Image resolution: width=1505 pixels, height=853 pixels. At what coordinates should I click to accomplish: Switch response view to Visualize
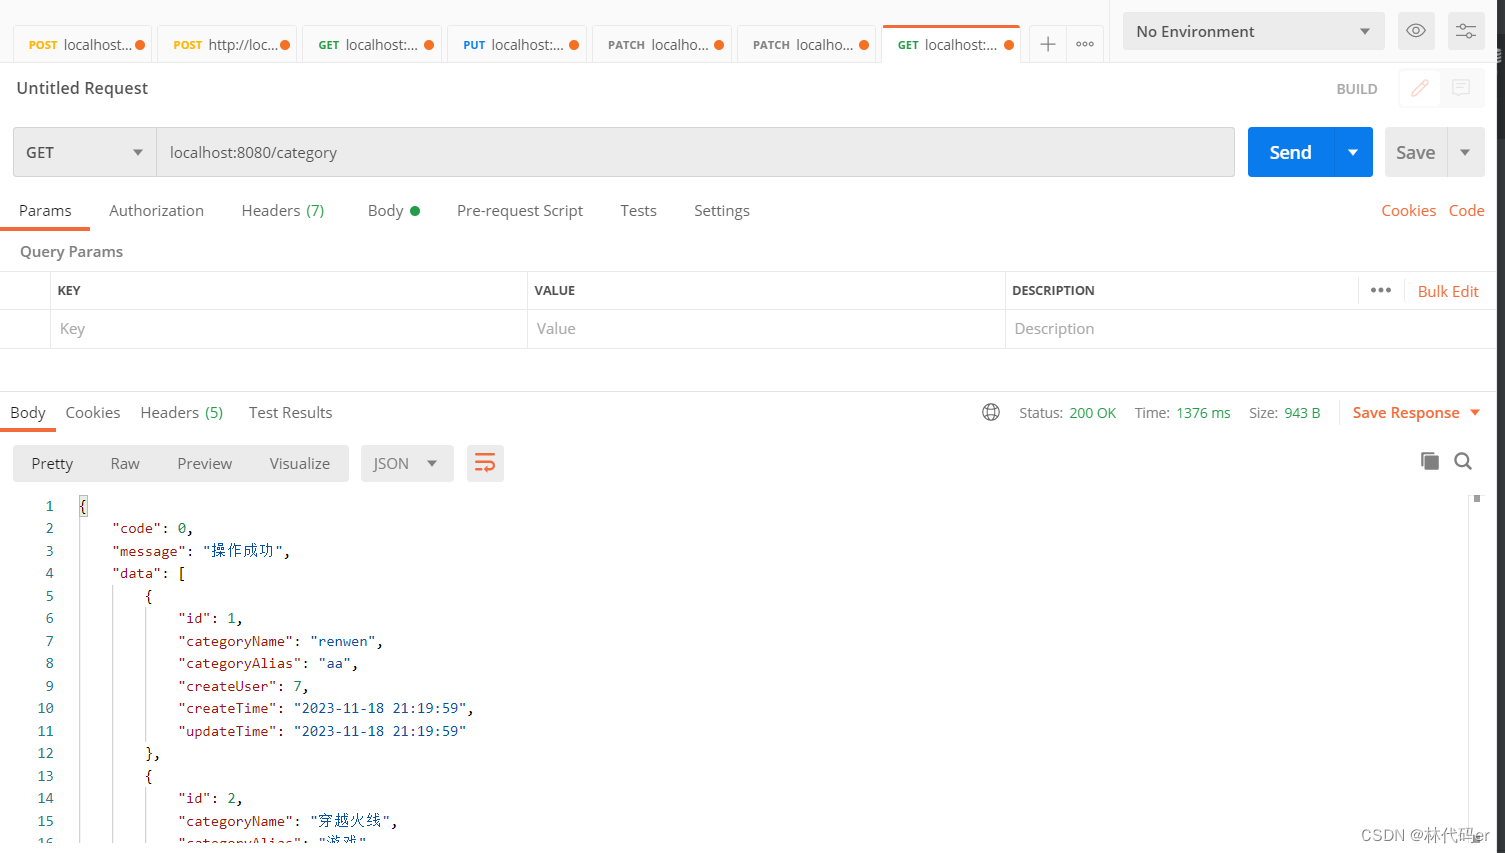(300, 463)
